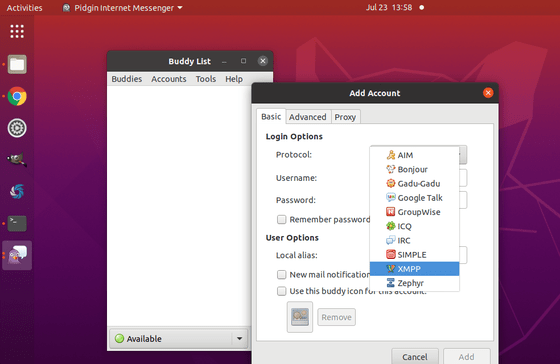Viewport: 560px width, 364px height.
Task: Open the Available status dropdown arrow
Action: click(239, 338)
